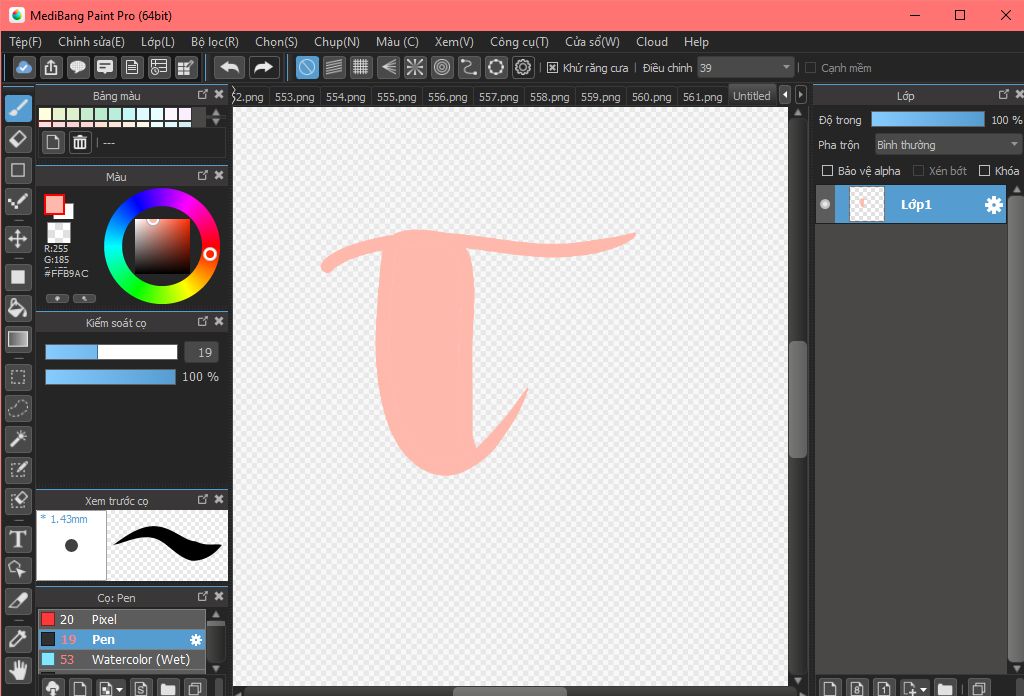Click the Lớp1 layer thumbnail
Viewport: 1024px width, 696px height.
coord(867,204)
